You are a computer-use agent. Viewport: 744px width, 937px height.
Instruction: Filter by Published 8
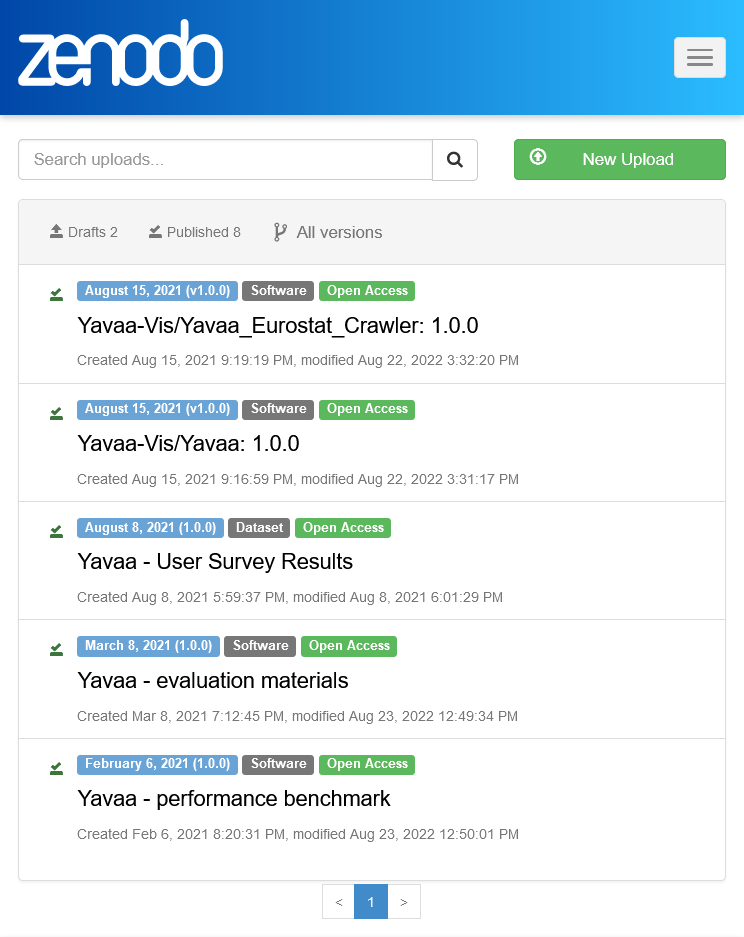pyautogui.click(x=194, y=232)
